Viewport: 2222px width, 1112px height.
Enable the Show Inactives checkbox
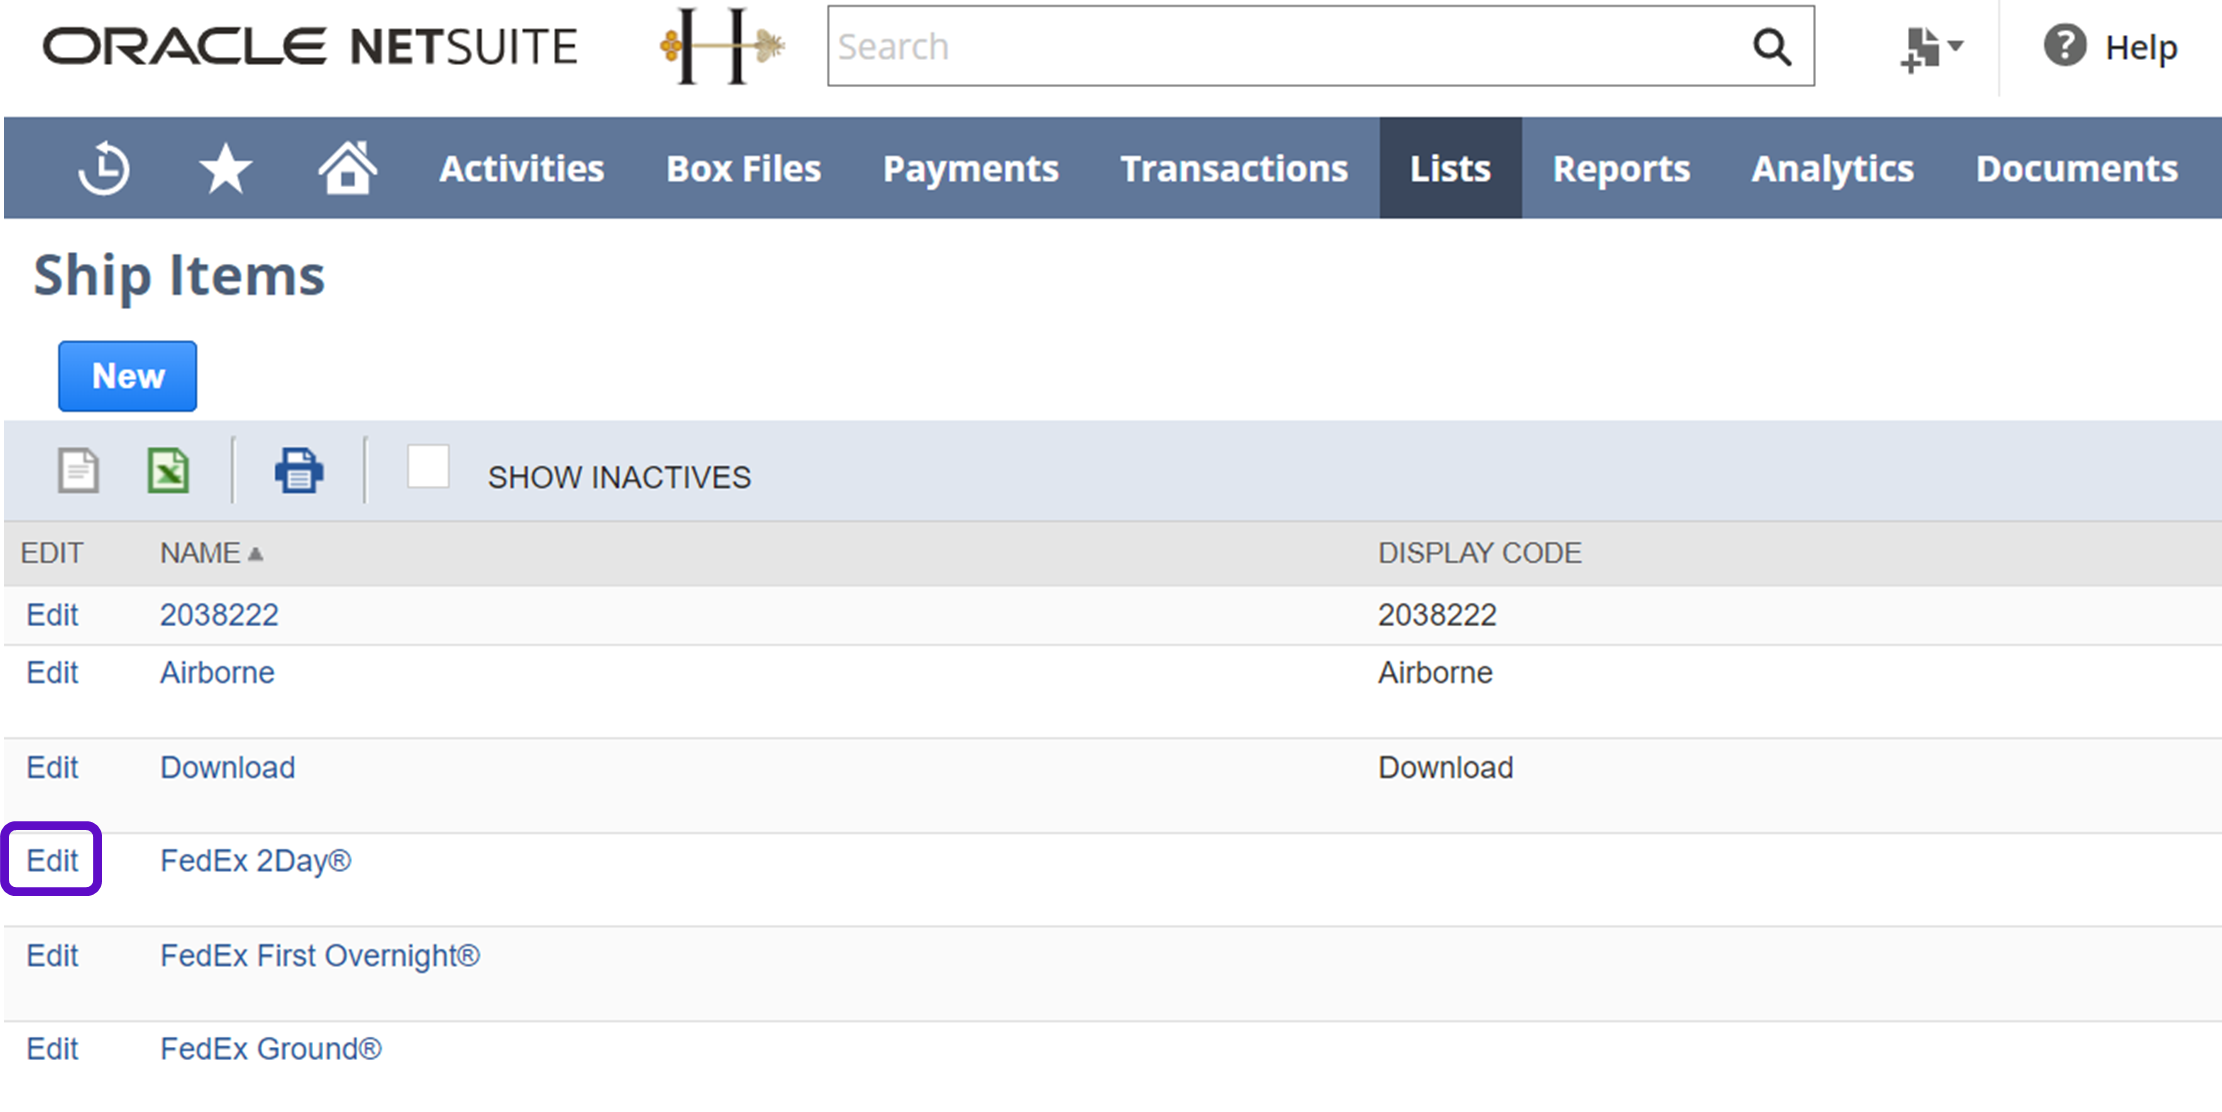428,468
